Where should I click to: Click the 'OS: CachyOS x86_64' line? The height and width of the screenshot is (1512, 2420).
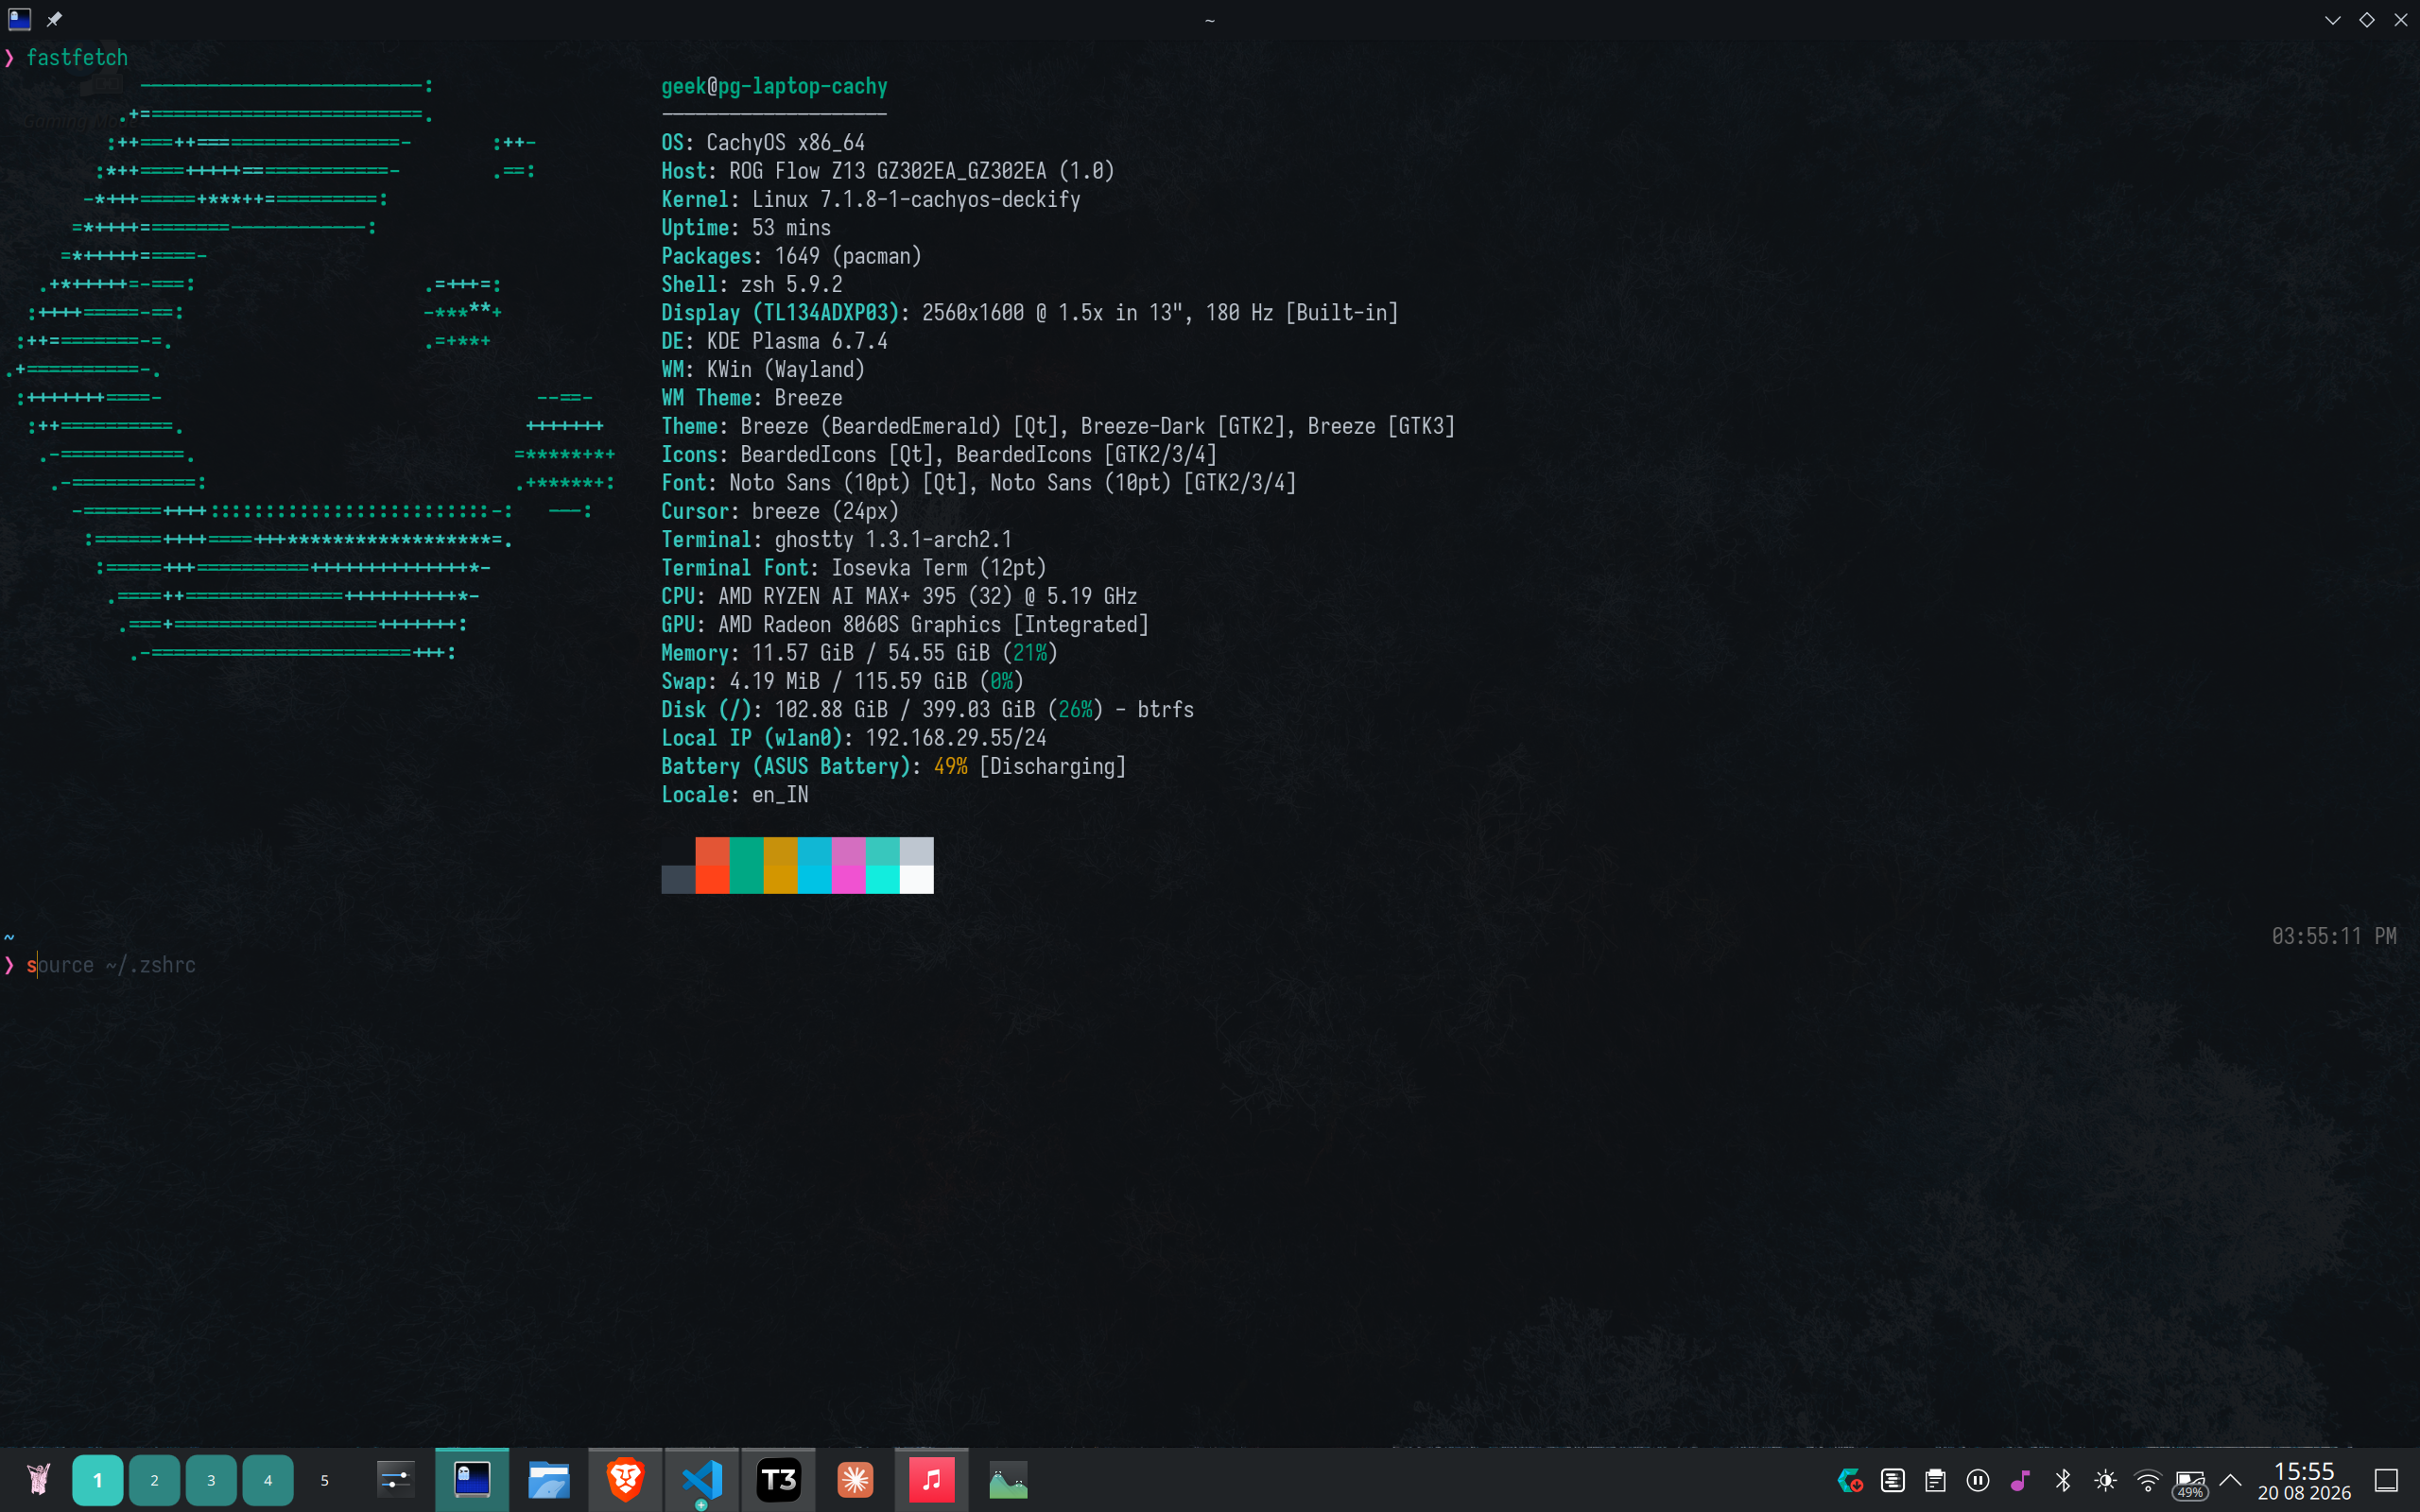[x=763, y=143]
